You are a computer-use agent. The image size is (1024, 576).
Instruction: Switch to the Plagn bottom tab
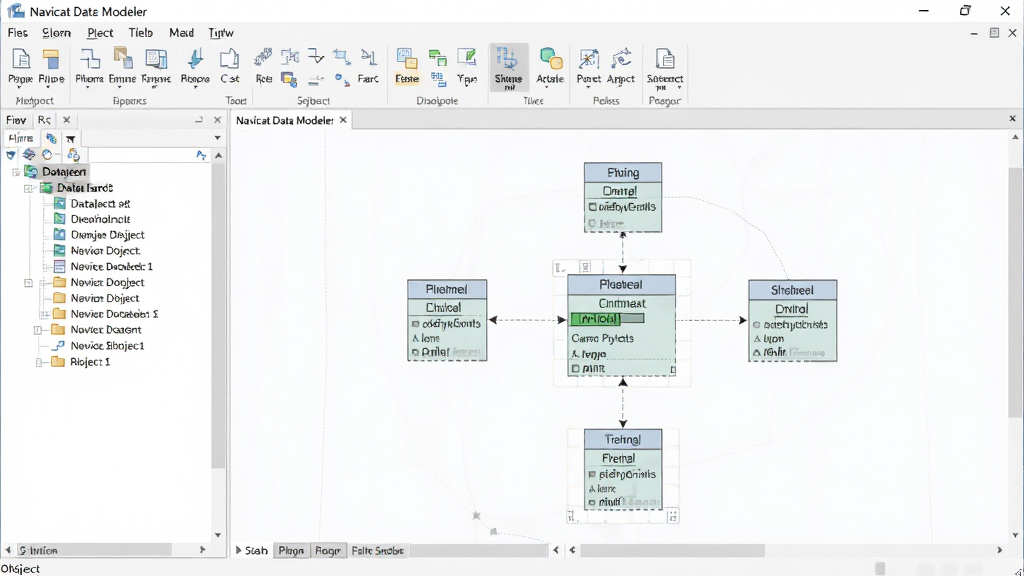(x=291, y=551)
